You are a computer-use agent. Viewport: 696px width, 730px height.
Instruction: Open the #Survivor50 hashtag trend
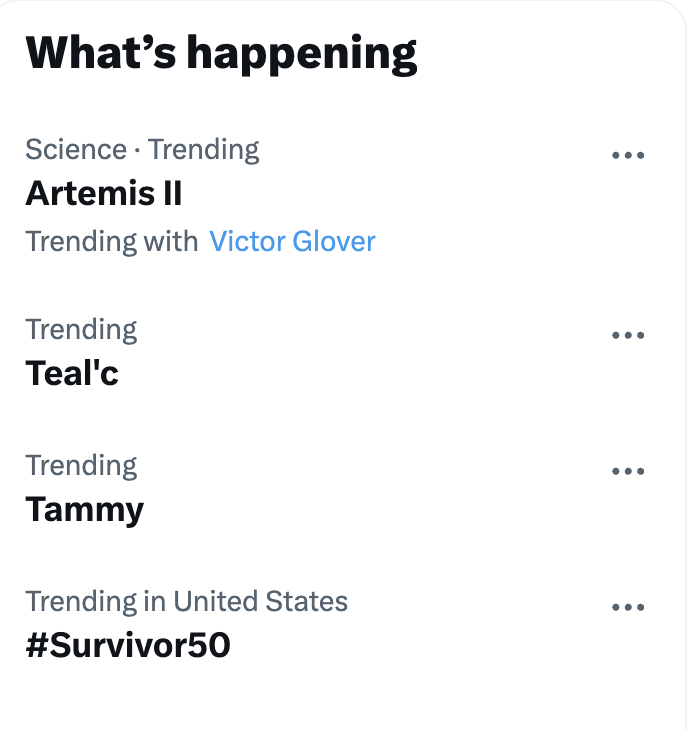pyautogui.click(x=127, y=646)
